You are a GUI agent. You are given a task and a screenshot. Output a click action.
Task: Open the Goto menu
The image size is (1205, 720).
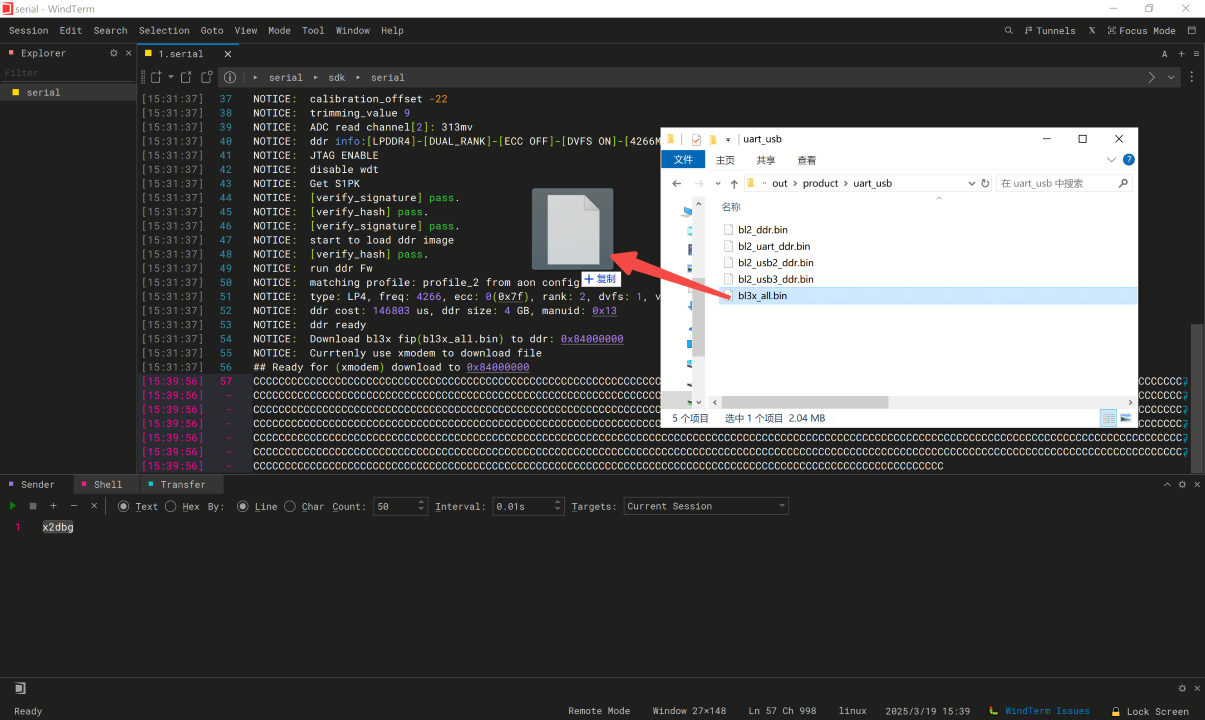pos(212,30)
